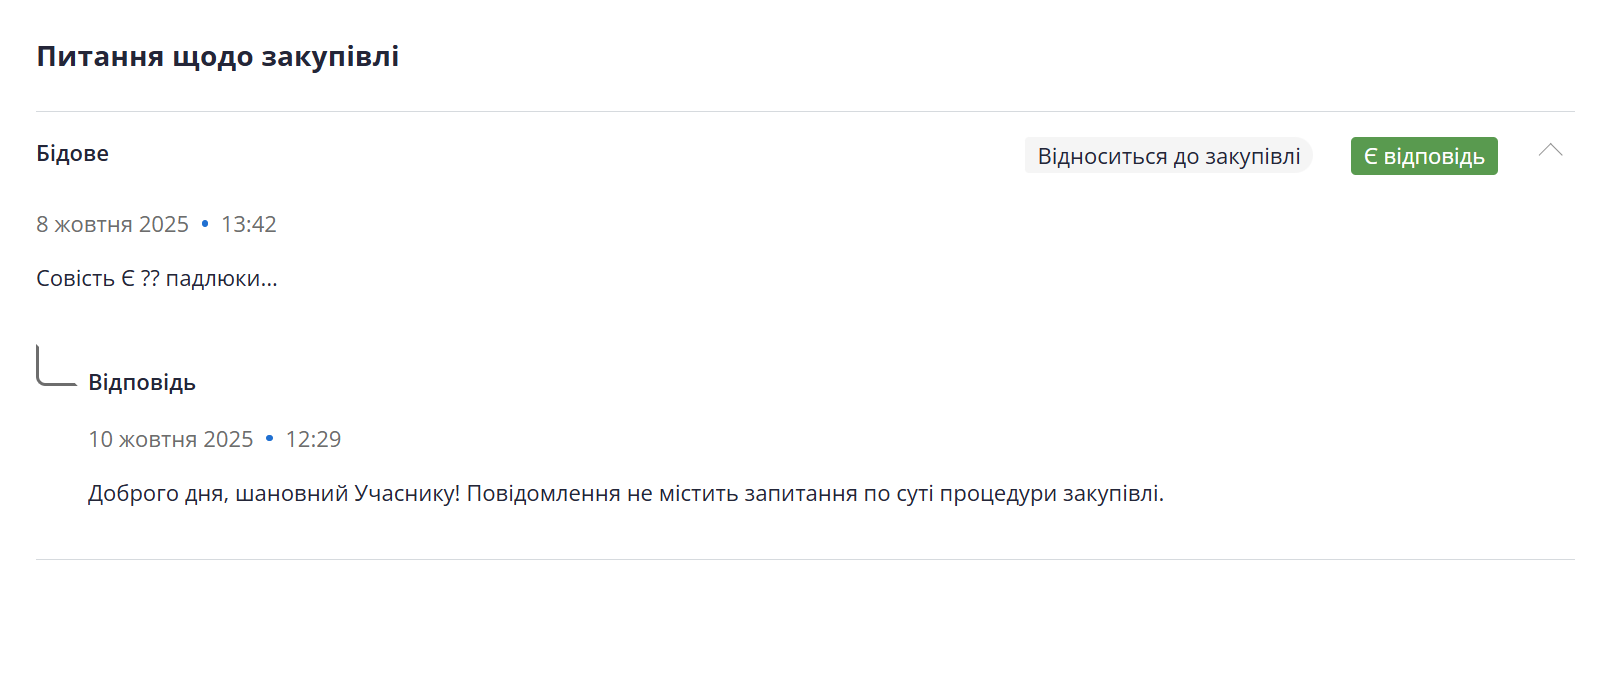Click the Відповідь reply label
1597x684 pixels.
[141, 382]
